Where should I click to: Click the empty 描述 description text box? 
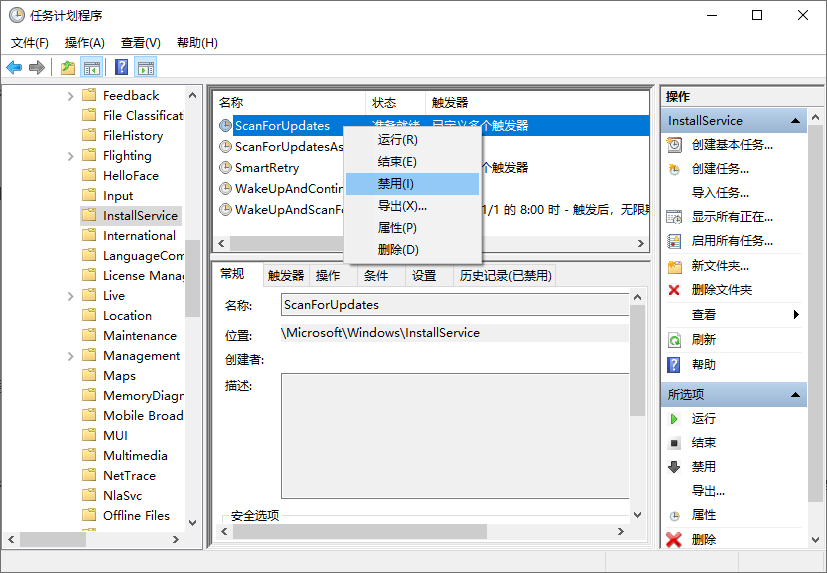455,436
